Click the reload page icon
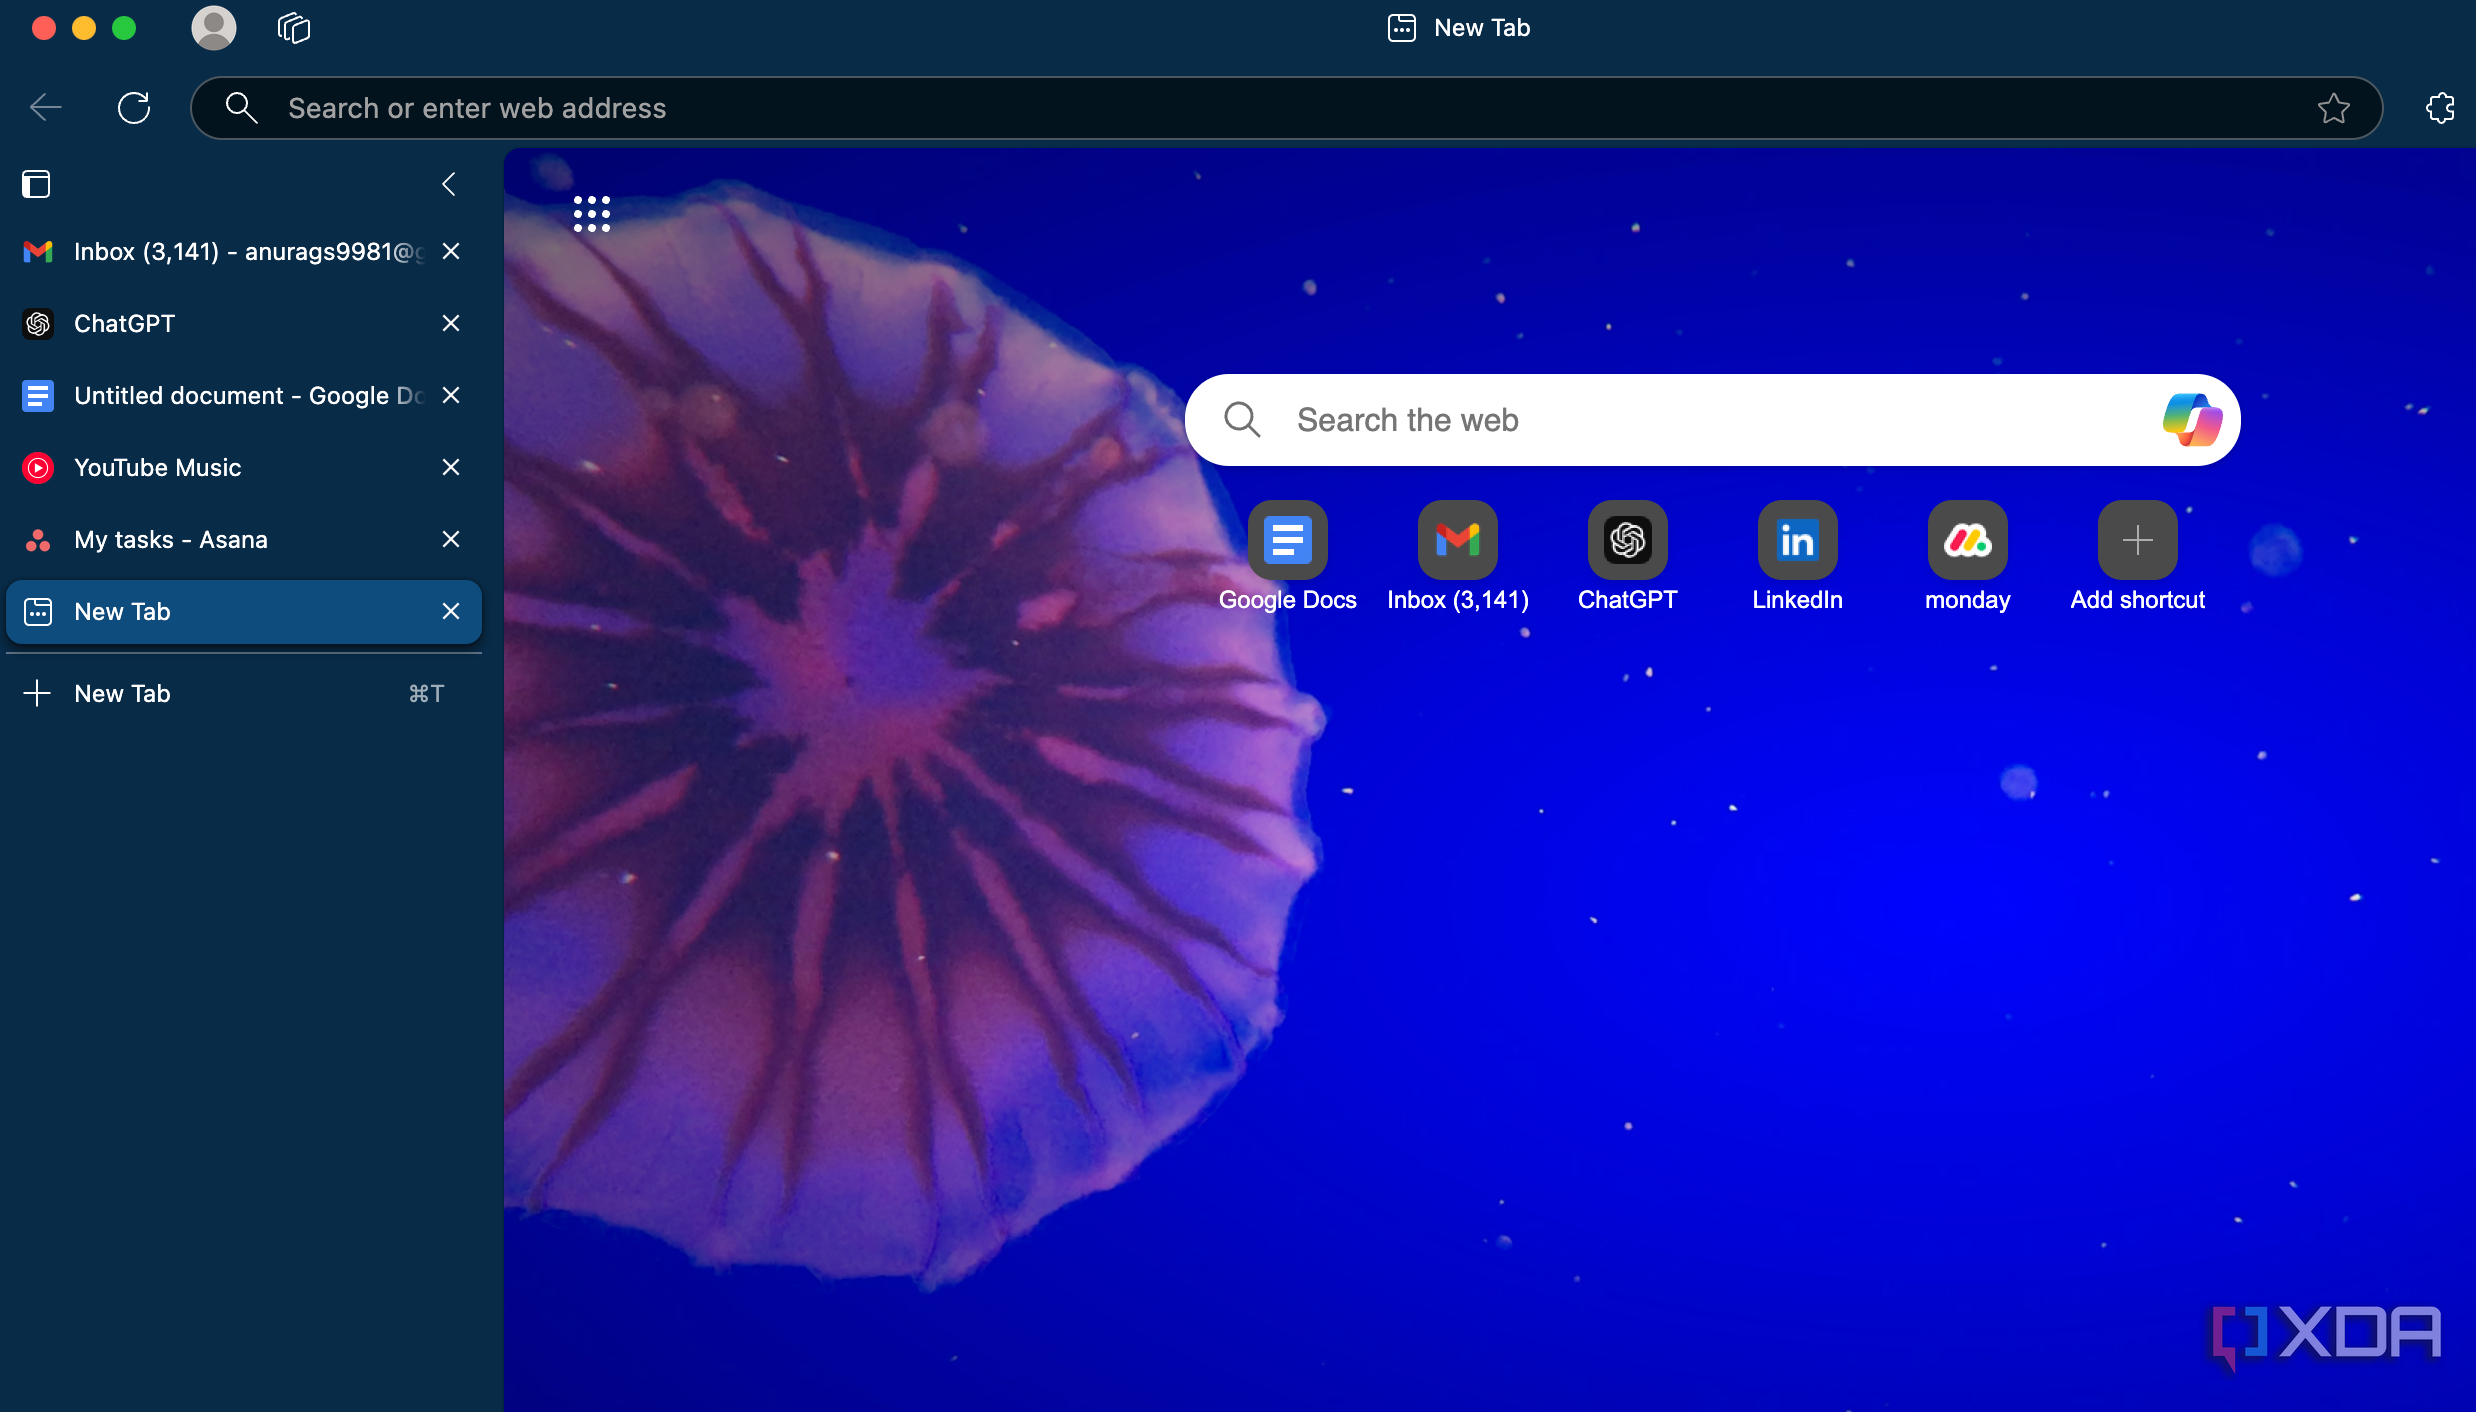The image size is (2476, 1412). coord(134,108)
